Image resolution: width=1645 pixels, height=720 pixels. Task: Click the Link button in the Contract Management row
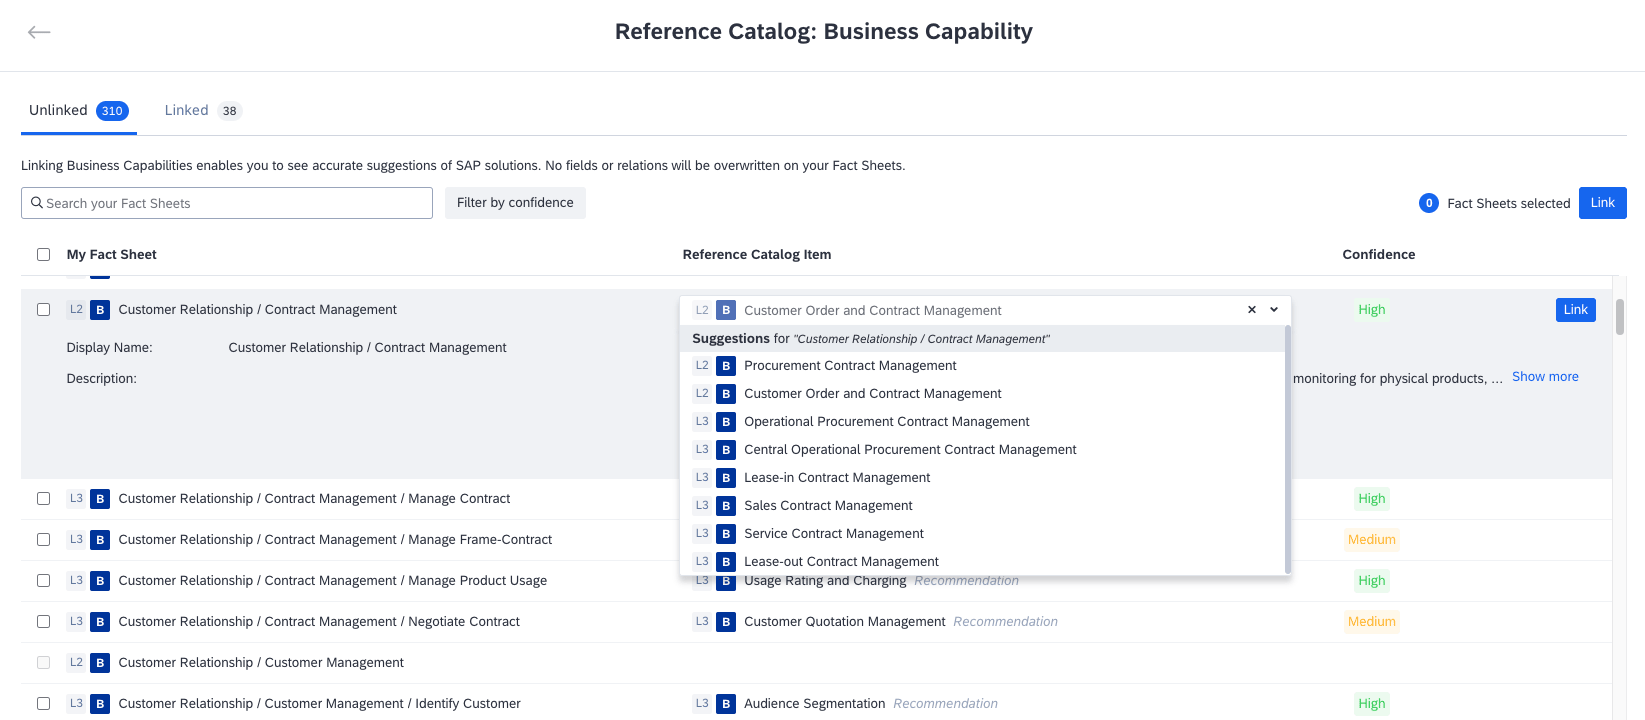click(1576, 310)
